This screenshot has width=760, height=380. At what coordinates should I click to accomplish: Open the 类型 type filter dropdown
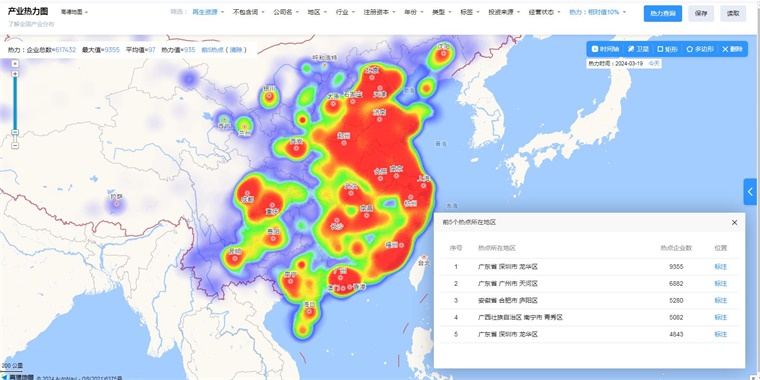442,12
